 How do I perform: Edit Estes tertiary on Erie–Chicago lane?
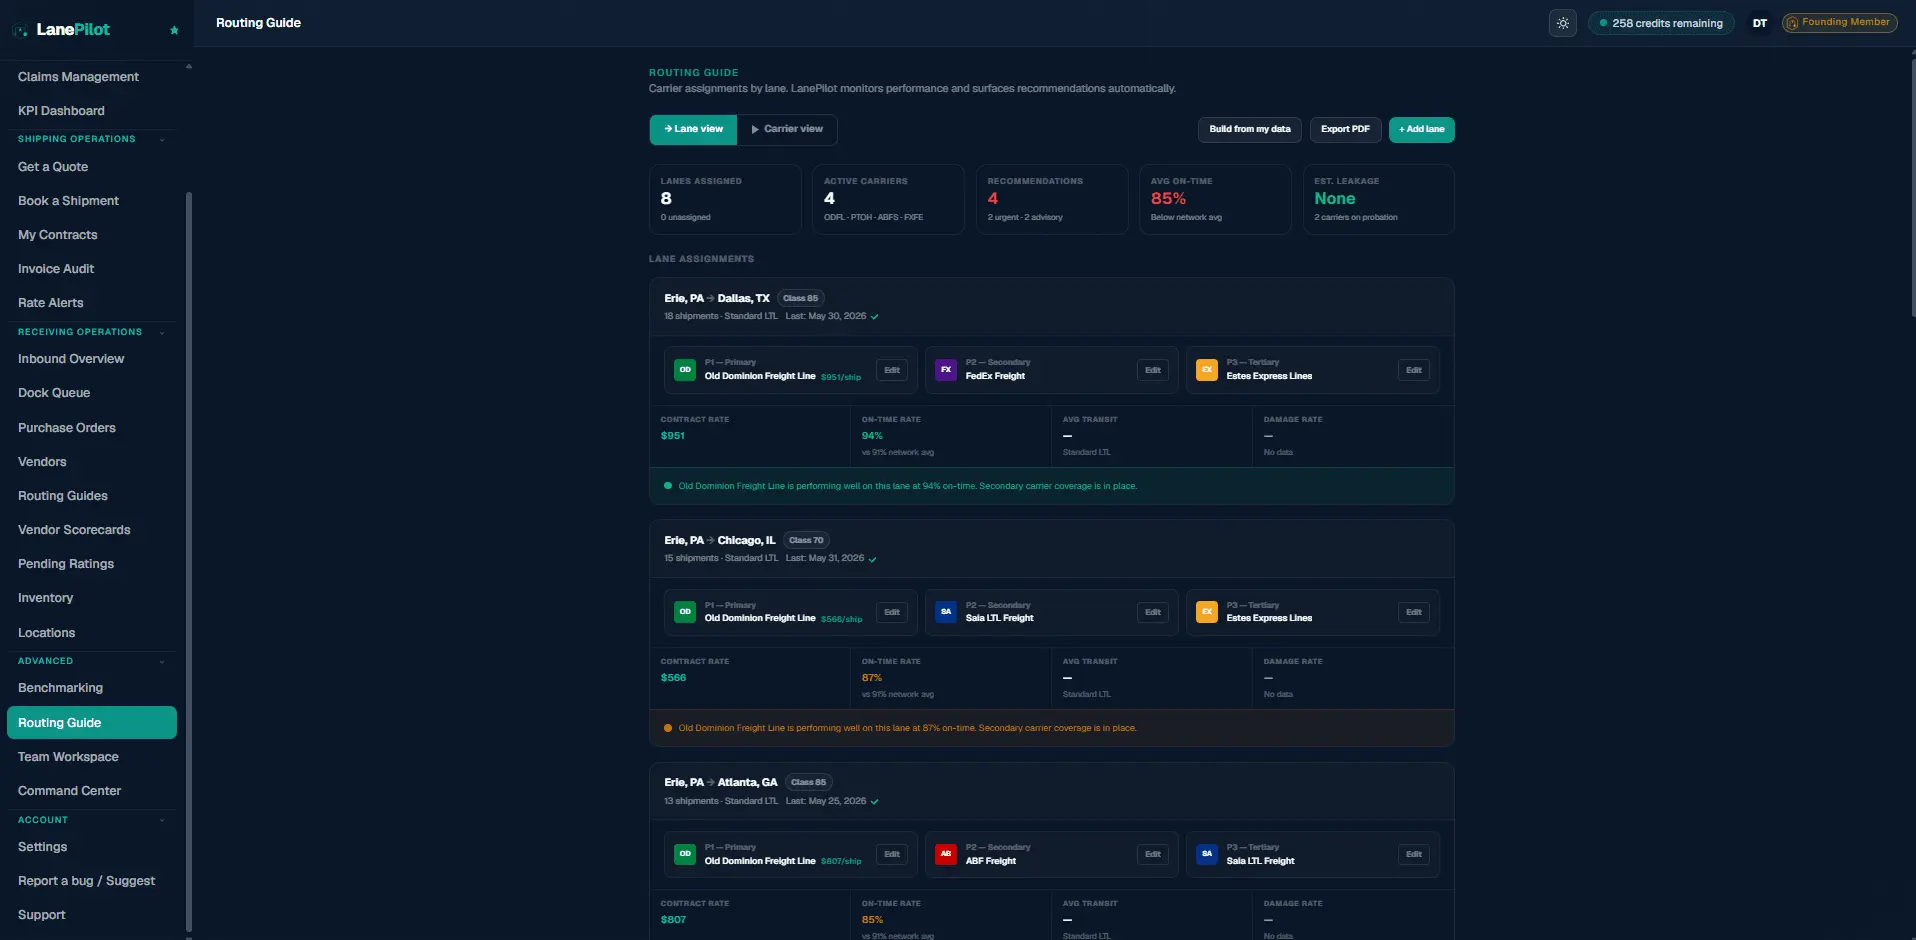1414,612
